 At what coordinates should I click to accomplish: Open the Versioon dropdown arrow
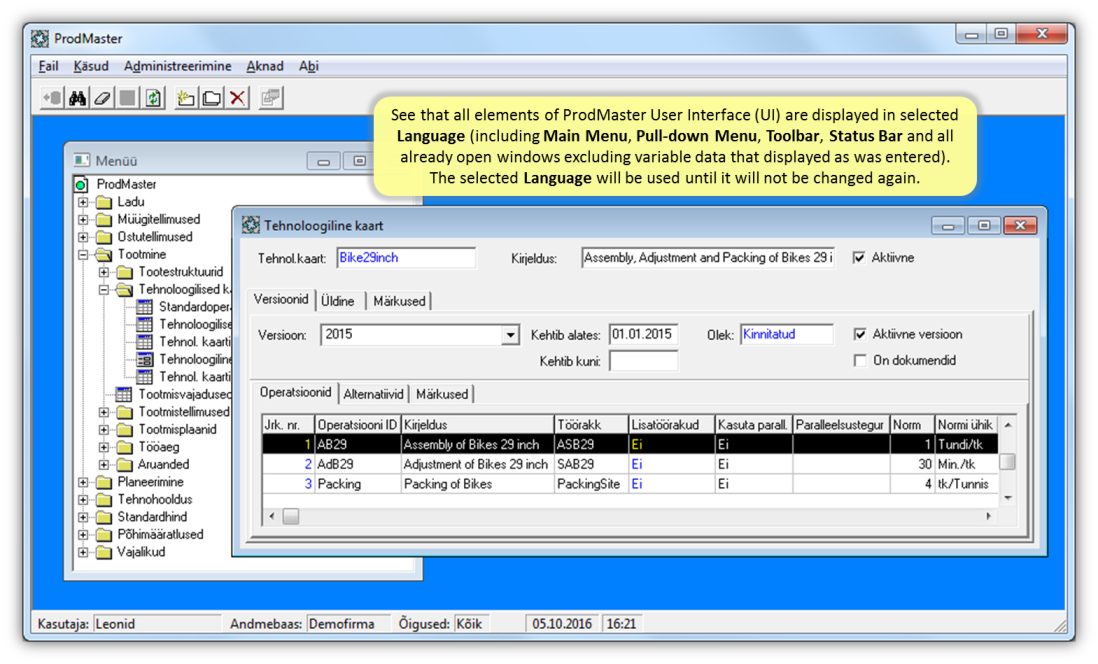click(x=511, y=336)
